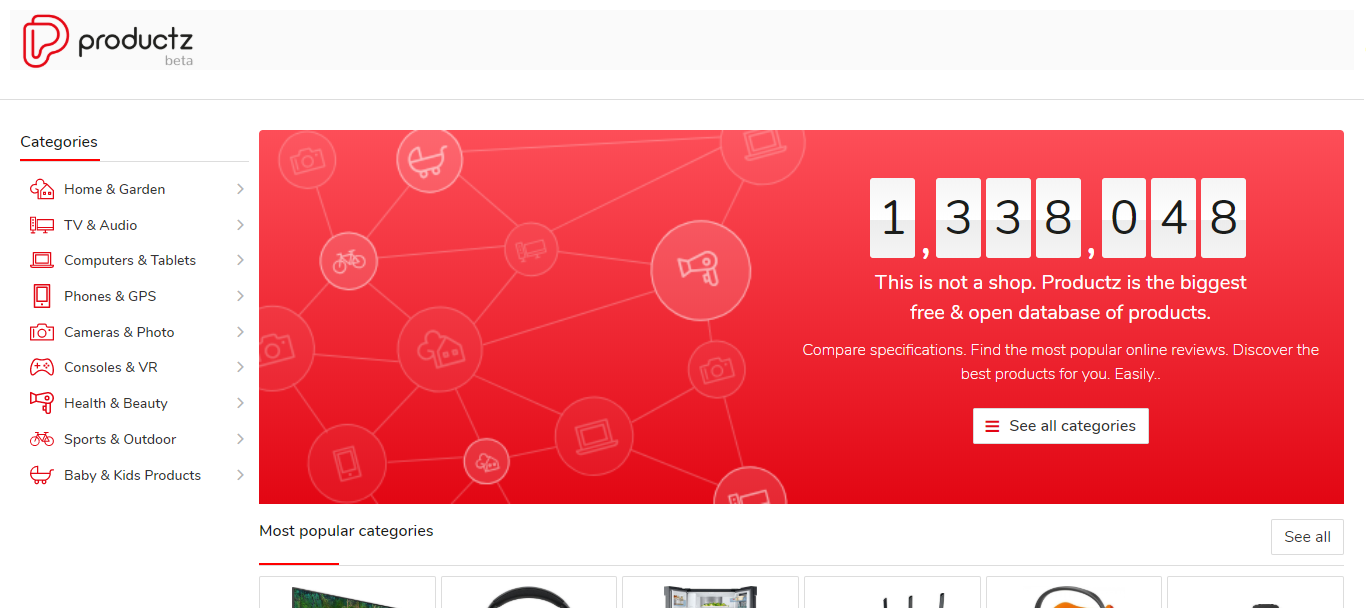
Task: Click the Cameras & Photo camera icon
Action: click(x=41, y=332)
